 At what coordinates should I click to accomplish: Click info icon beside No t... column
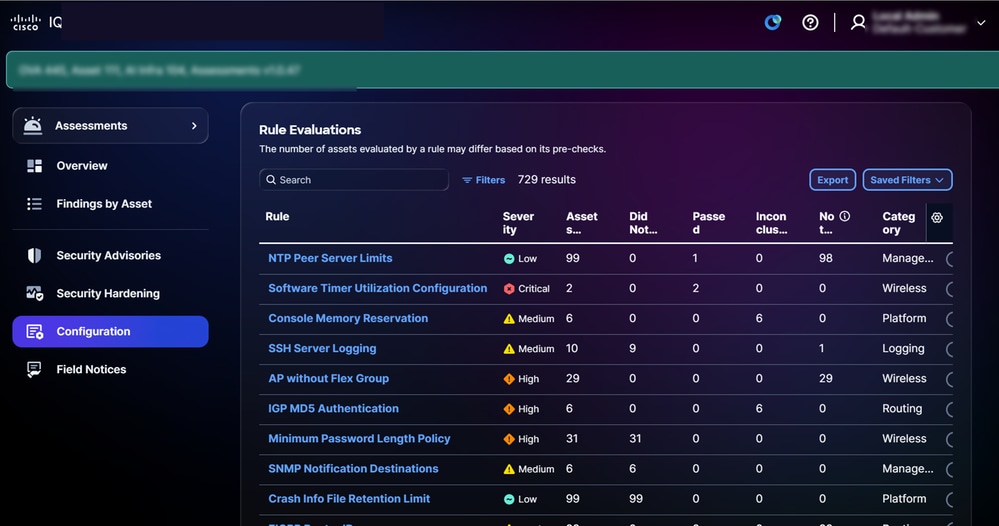845,216
